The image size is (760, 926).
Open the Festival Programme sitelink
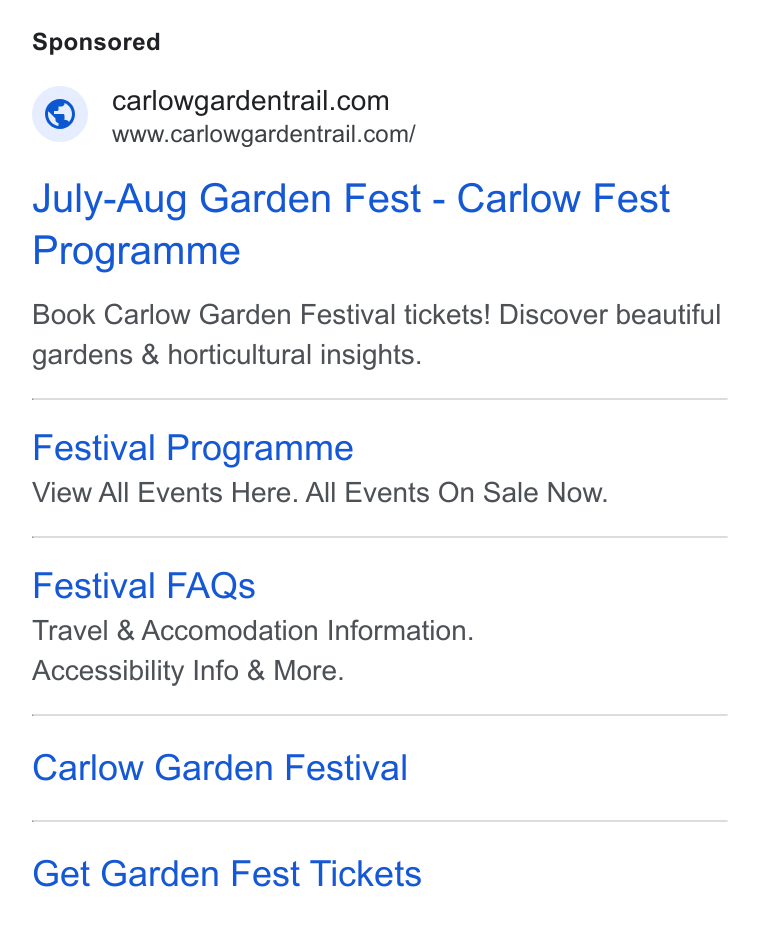[193, 448]
